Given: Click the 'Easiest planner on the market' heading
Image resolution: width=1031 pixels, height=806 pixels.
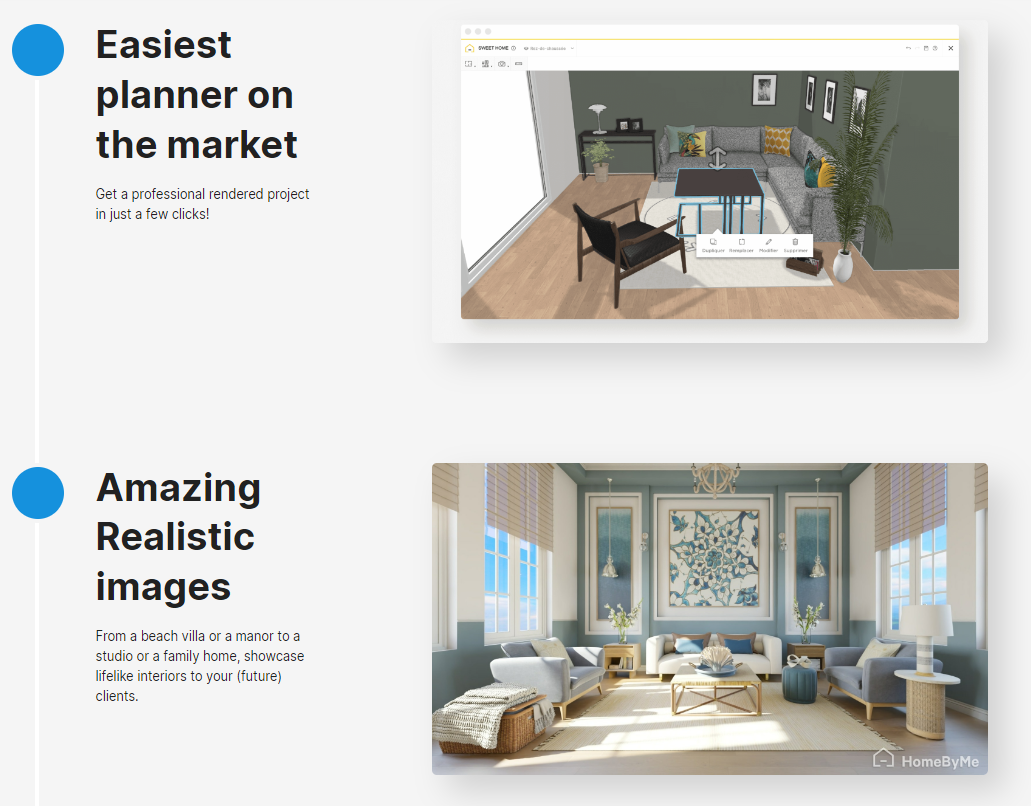Looking at the screenshot, I should (197, 94).
